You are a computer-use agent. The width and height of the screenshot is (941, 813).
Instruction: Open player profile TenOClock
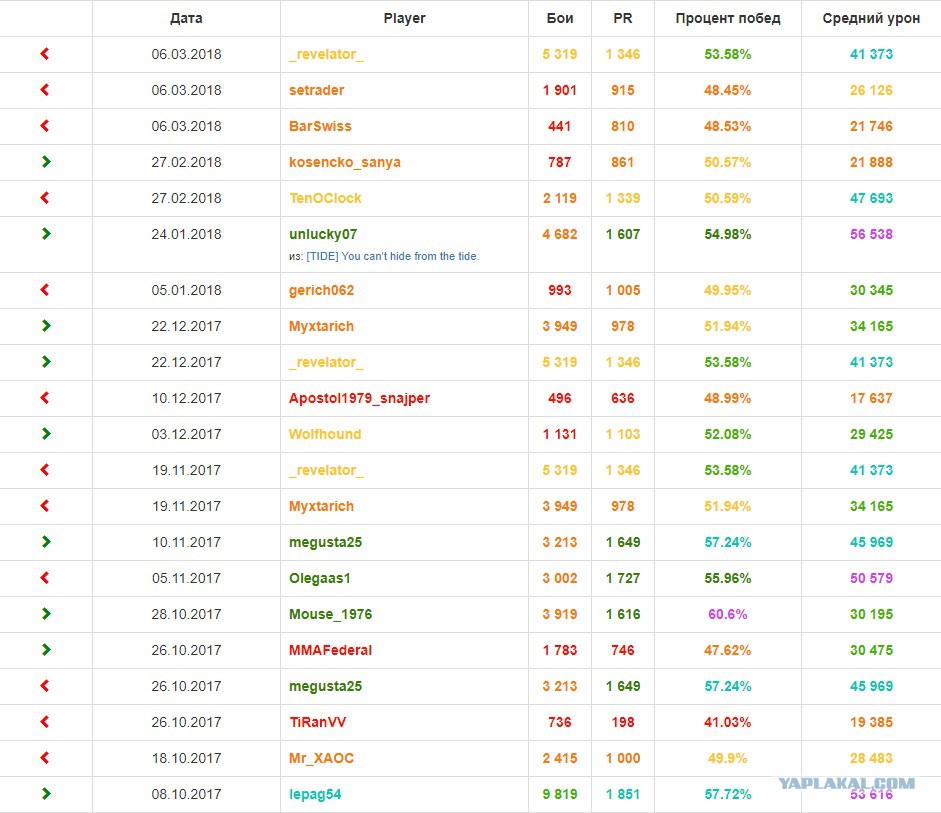point(325,198)
